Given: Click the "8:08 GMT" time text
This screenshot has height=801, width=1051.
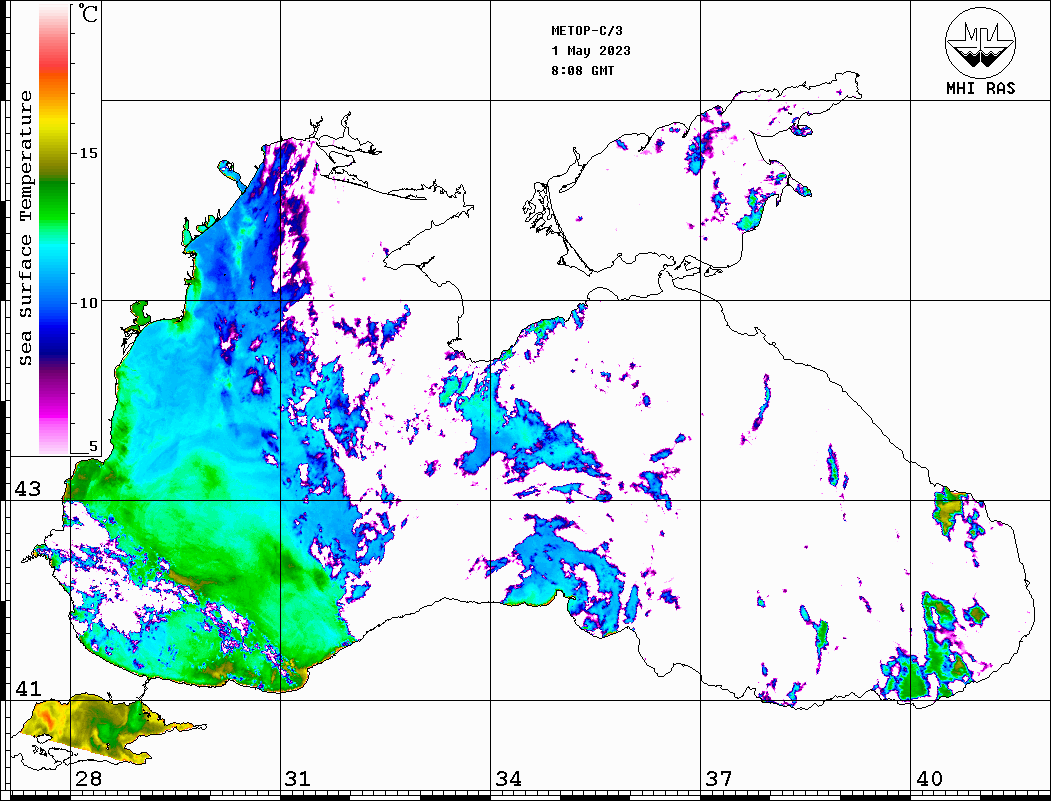Looking at the screenshot, I should pyautogui.click(x=582, y=70).
